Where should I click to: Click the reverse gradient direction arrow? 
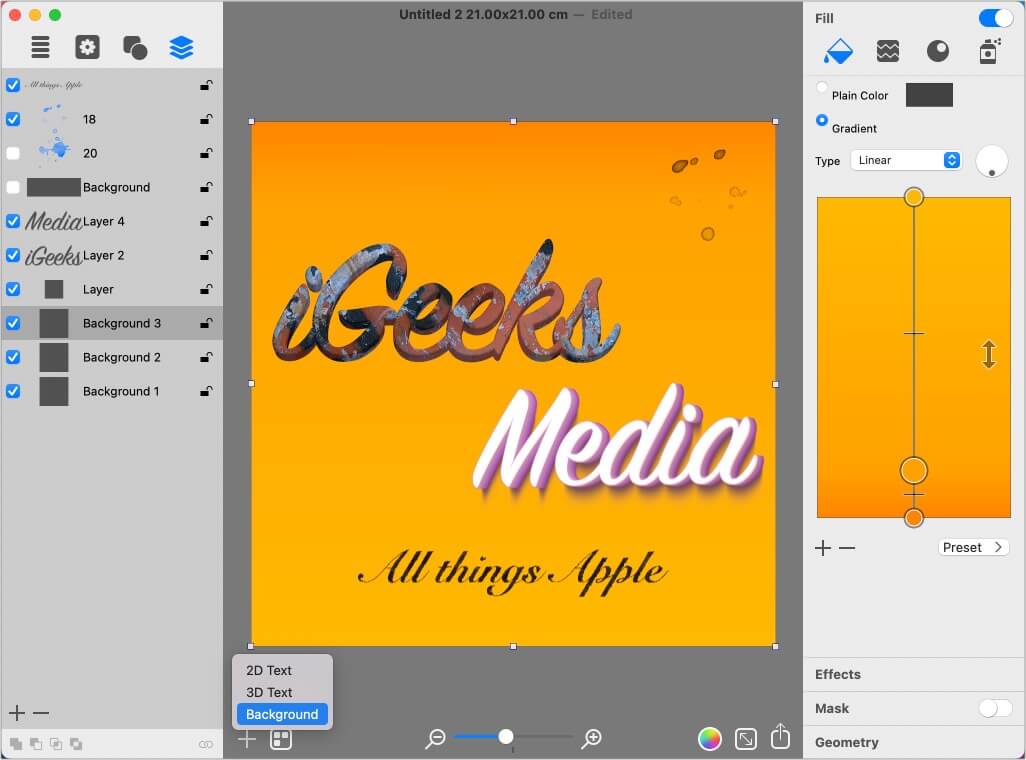pyautogui.click(x=989, y=355)
